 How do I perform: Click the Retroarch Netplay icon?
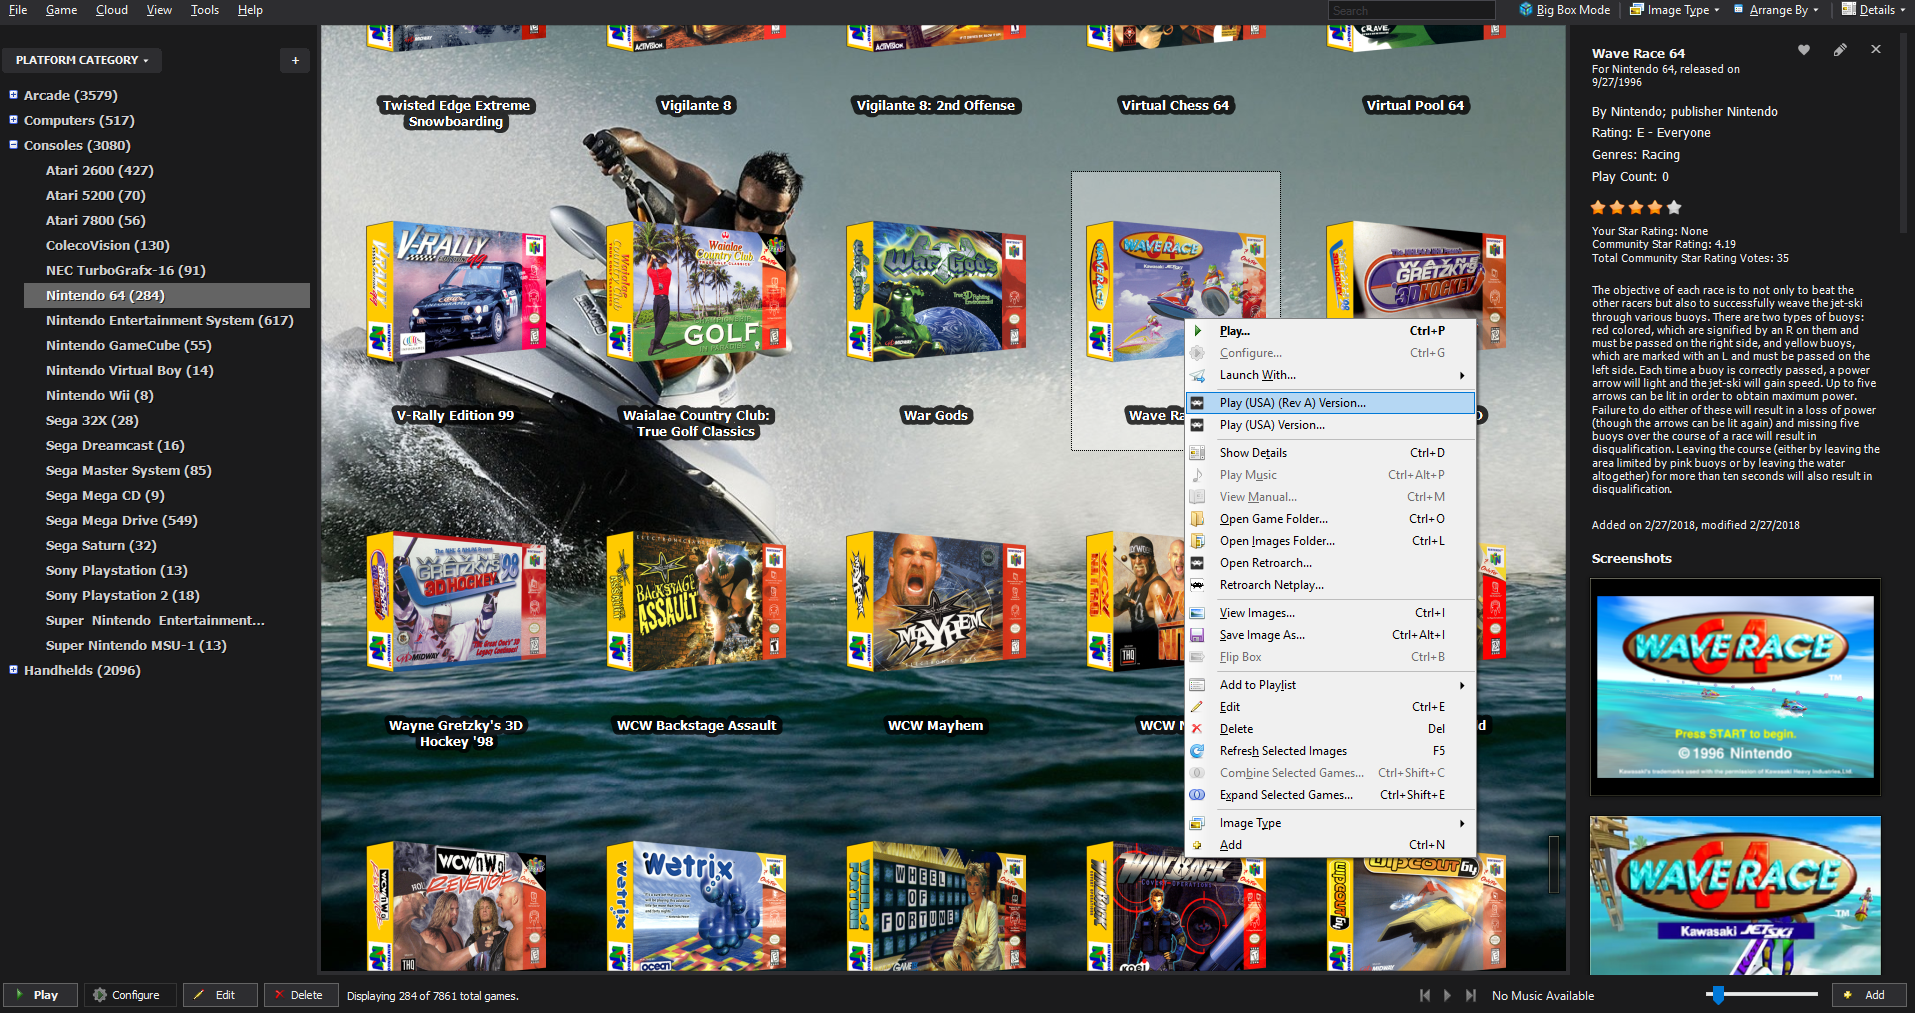pyautogui.click(x=1197, y=585)
